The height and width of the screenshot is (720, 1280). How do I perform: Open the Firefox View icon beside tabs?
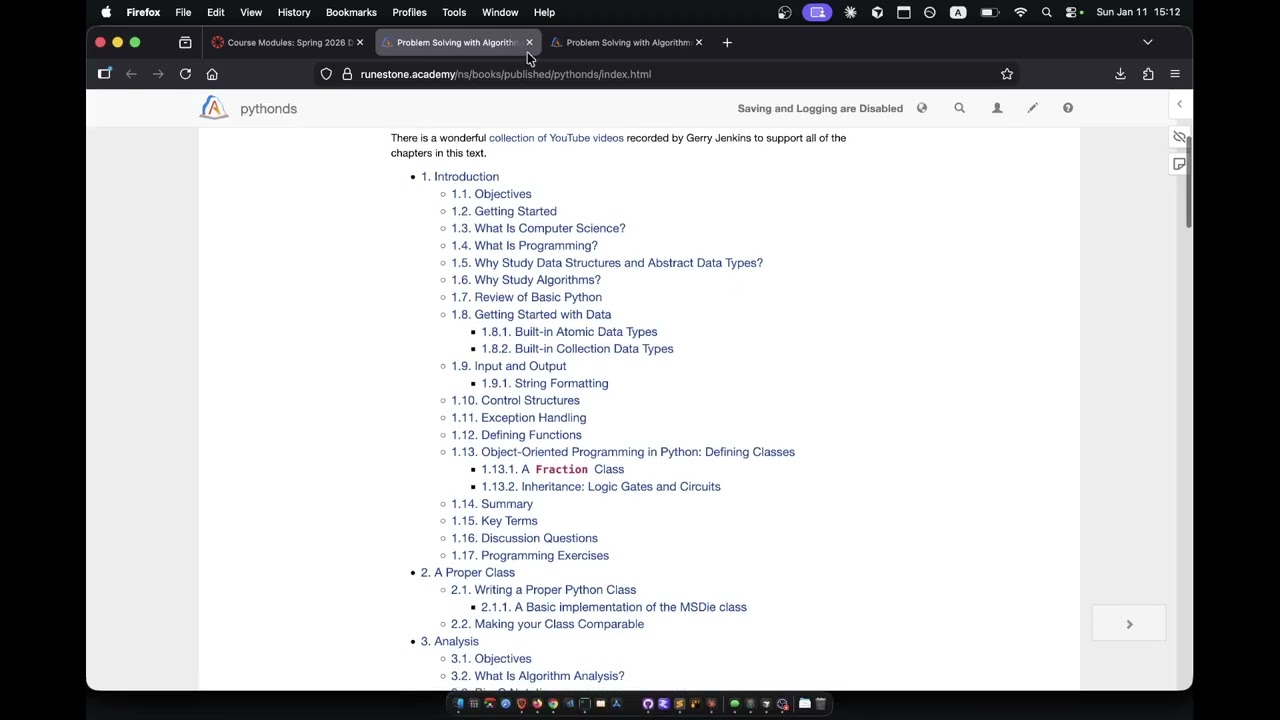coord(185,42)
